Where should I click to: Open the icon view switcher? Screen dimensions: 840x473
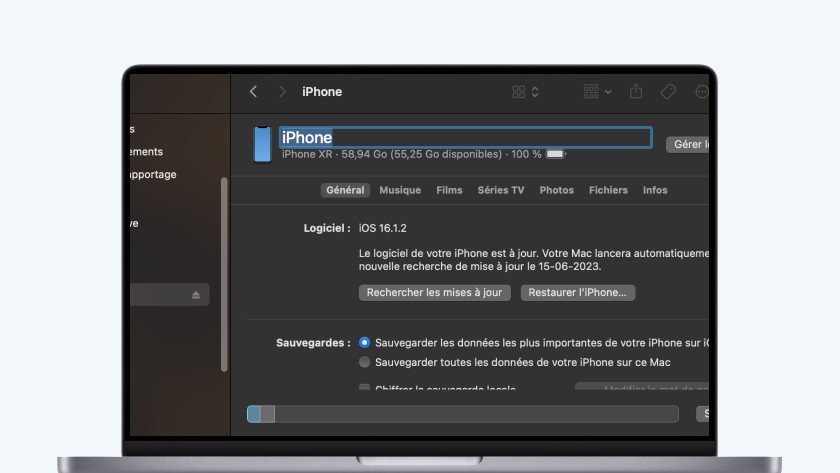[x=525, y=92]
